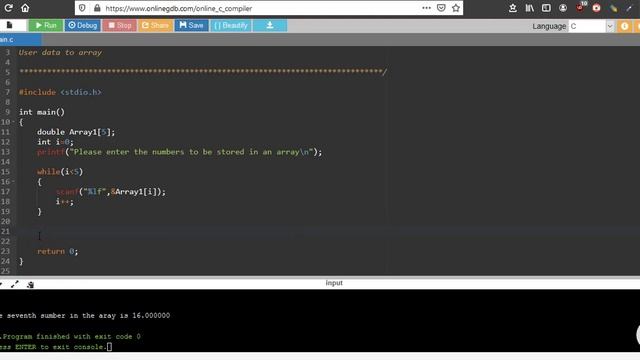Image resolution: width=640 pixels, height=360 pixels.
Task: Format the code using the Beautify button
Action: (x=231, y=25)
